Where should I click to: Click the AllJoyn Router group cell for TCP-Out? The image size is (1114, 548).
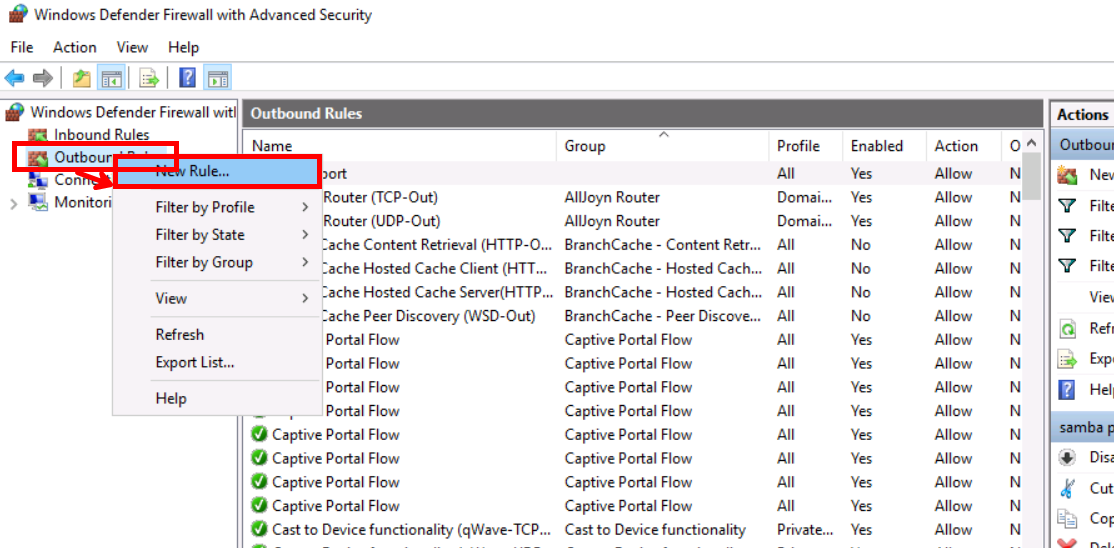click(x=612, y=198)
